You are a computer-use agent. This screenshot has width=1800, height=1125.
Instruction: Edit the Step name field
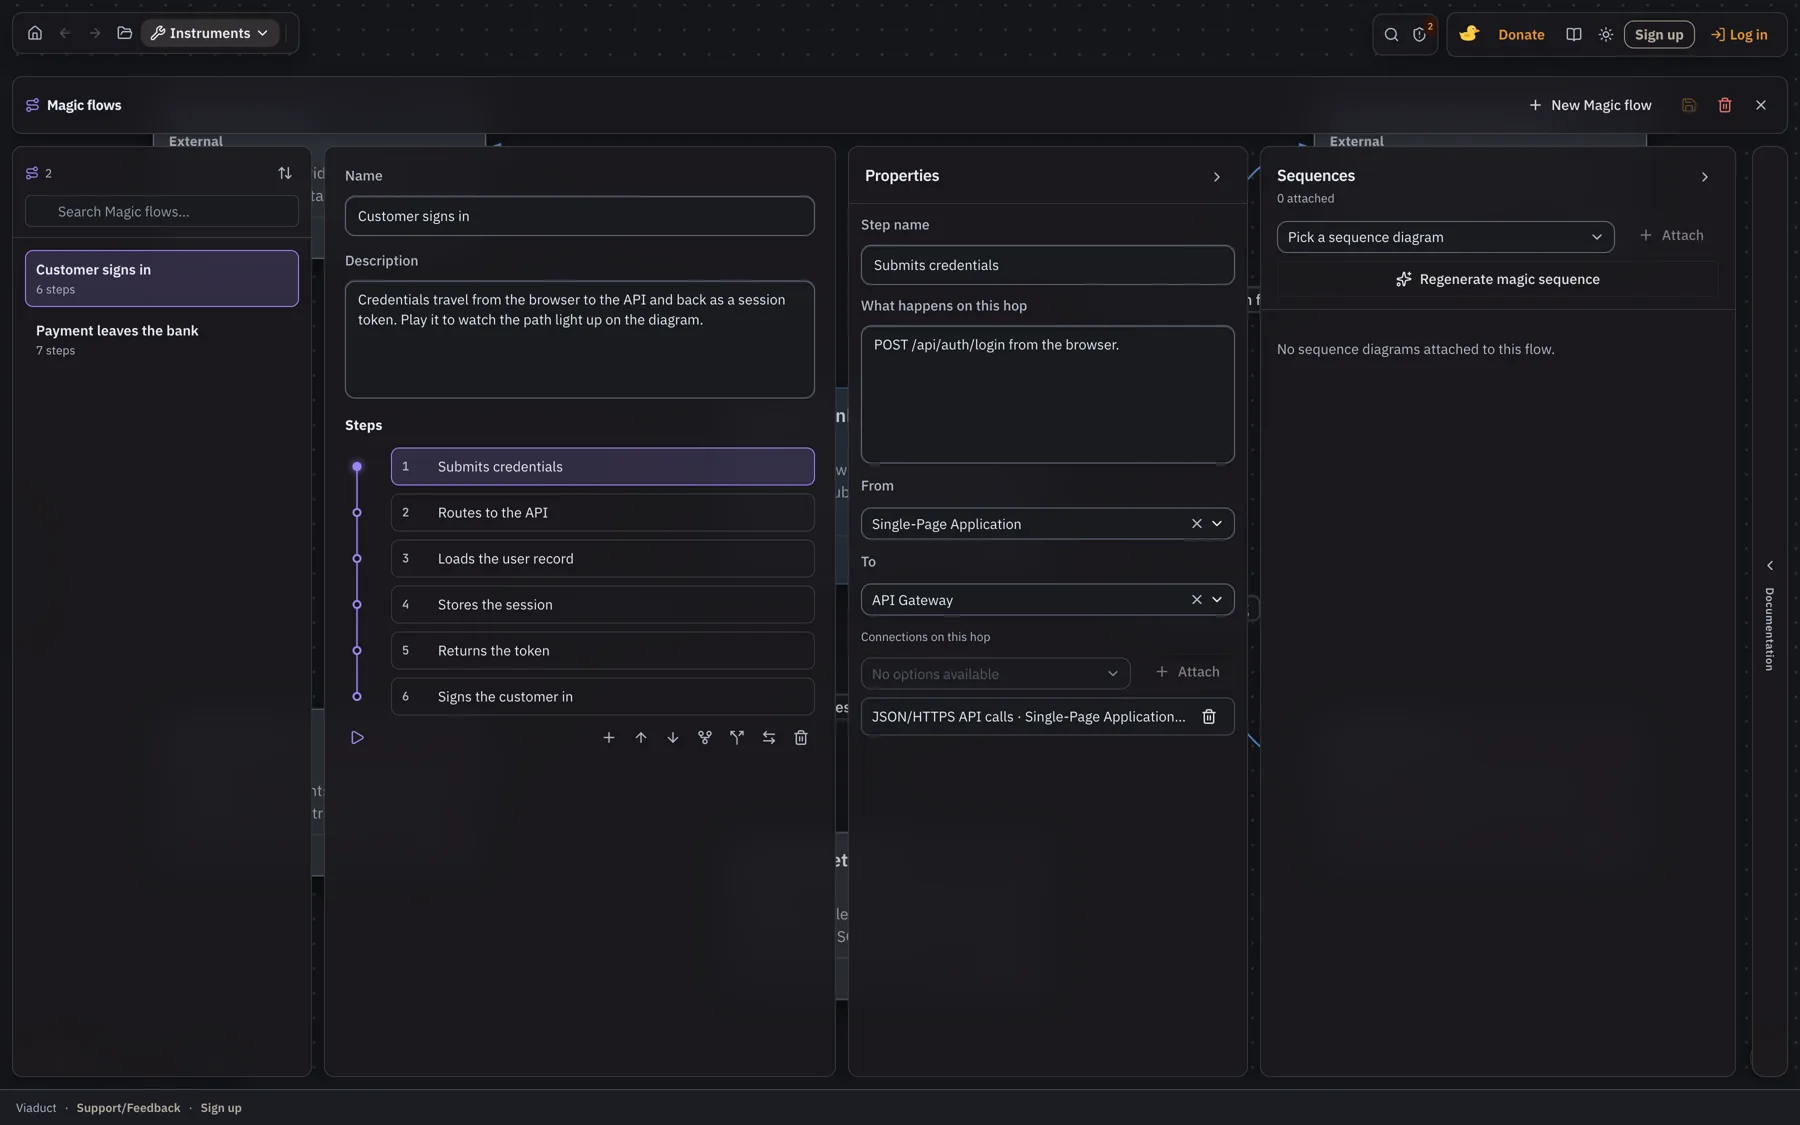click(1048, 265)
